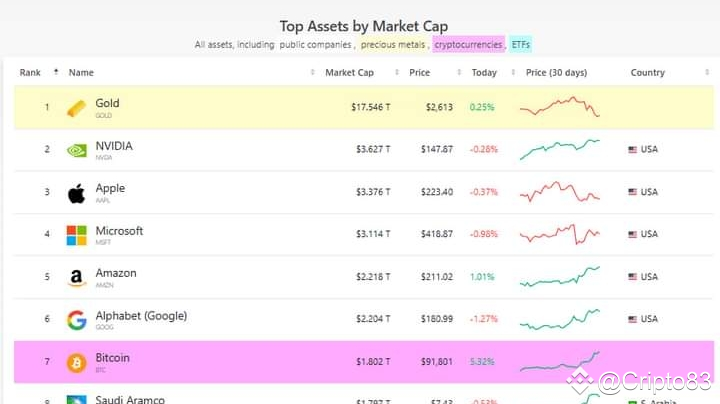The width and height of the screenshot is (720, 404).
Task: Click the Amazon logo icon
Action: click(x=77, y=278)
